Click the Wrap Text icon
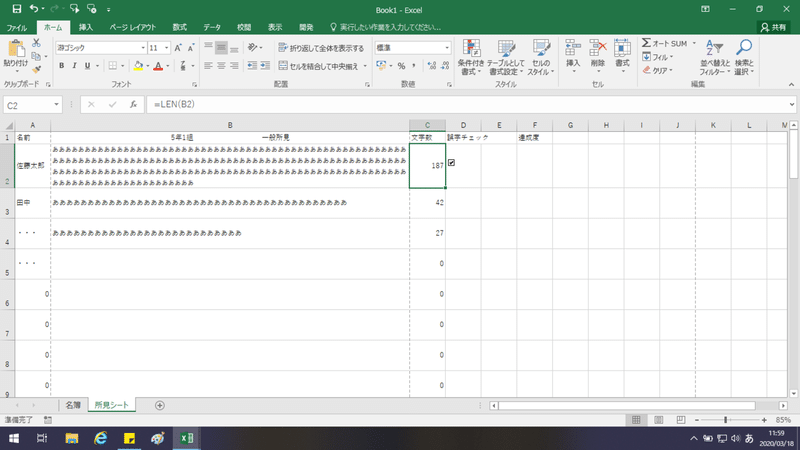800x450 pixels. tap(283, 48)
